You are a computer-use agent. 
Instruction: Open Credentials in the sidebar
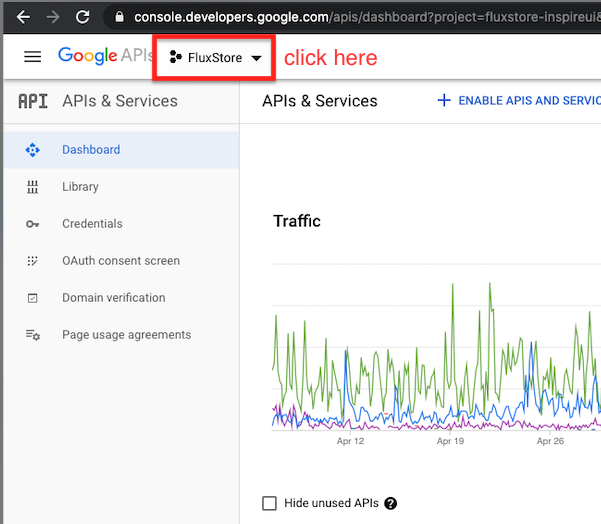(x=121, y=224)
